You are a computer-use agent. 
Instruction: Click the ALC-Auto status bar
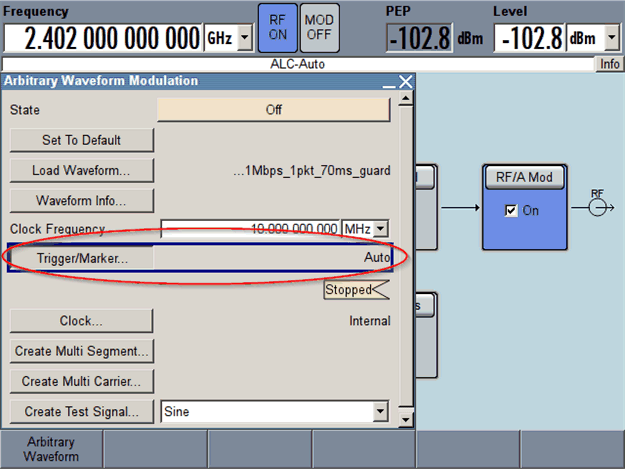click(x=298, y=64)
